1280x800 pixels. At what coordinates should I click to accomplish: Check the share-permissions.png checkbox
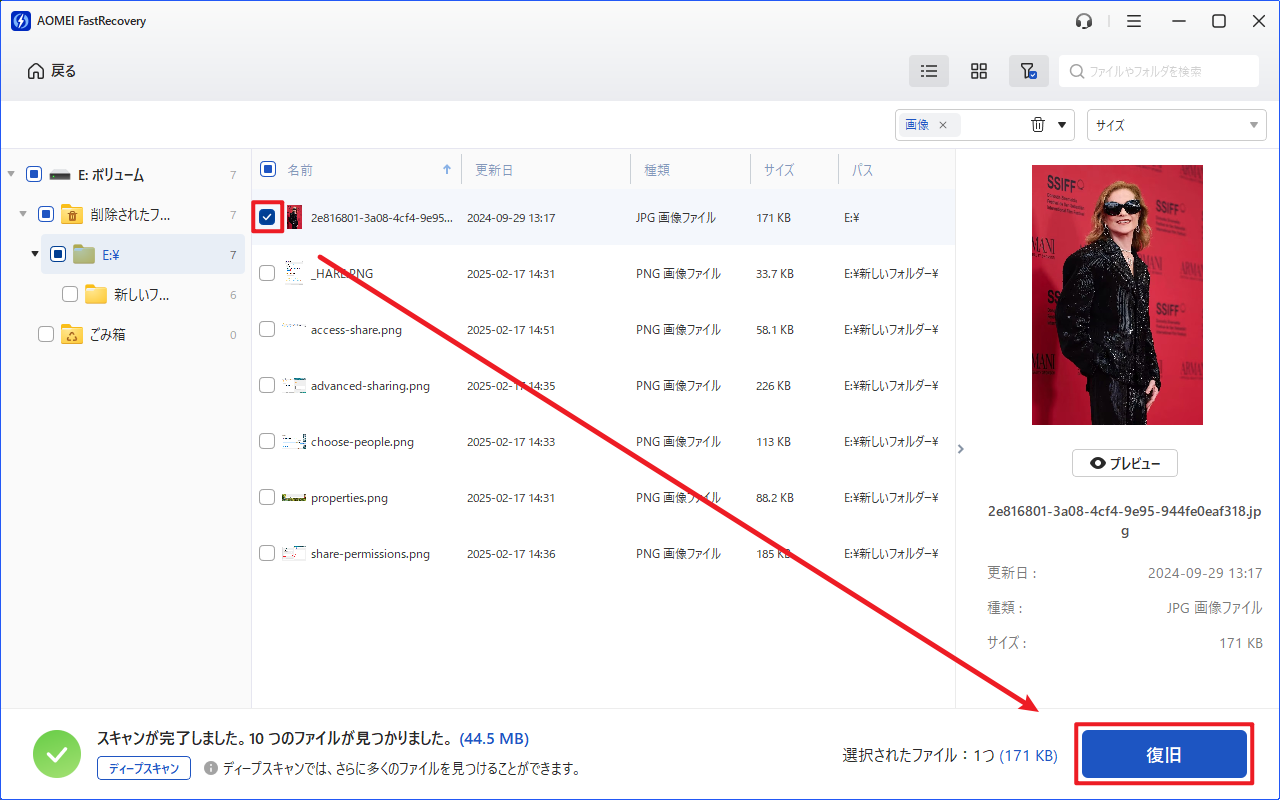tap(267, 553)
